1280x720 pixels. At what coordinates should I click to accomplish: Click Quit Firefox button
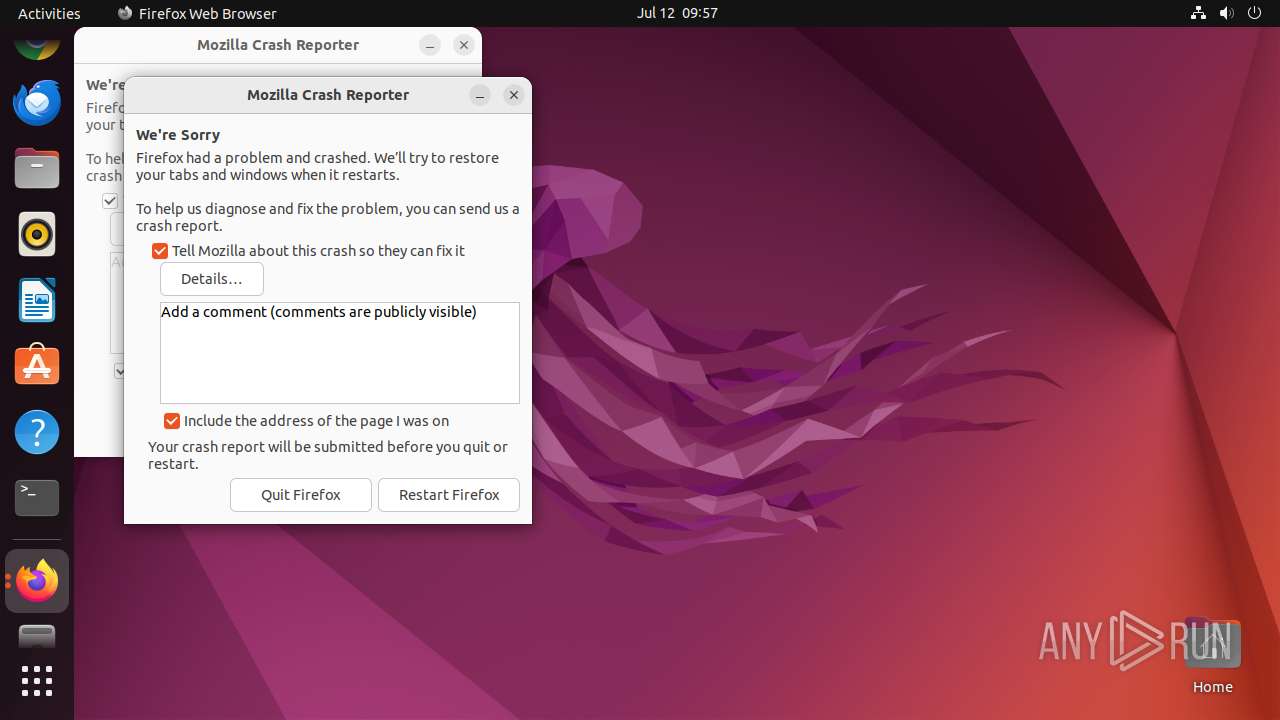pyautogui.click(x=301, y=495)
